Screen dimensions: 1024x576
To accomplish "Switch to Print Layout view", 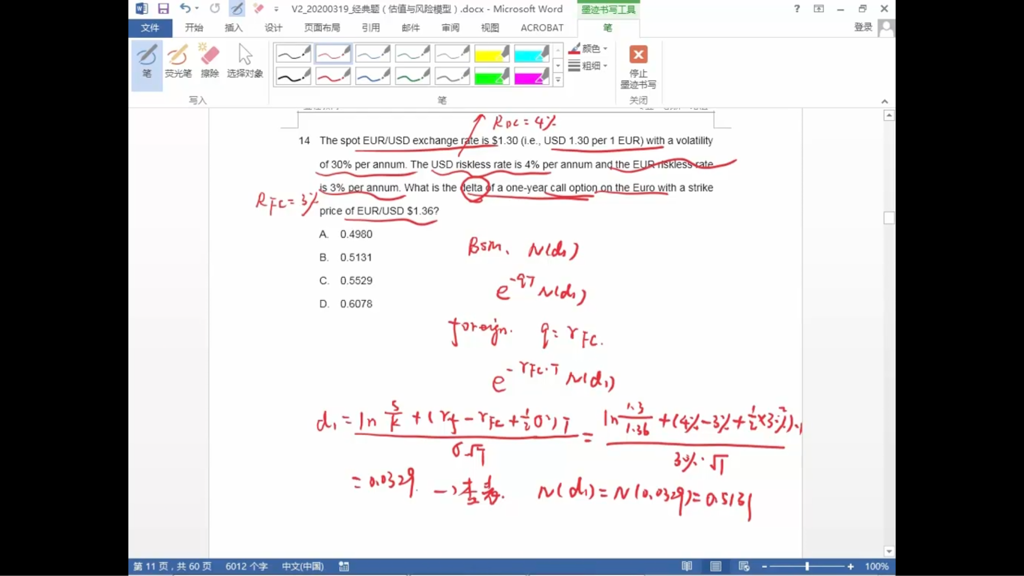I will coord(716,566).
